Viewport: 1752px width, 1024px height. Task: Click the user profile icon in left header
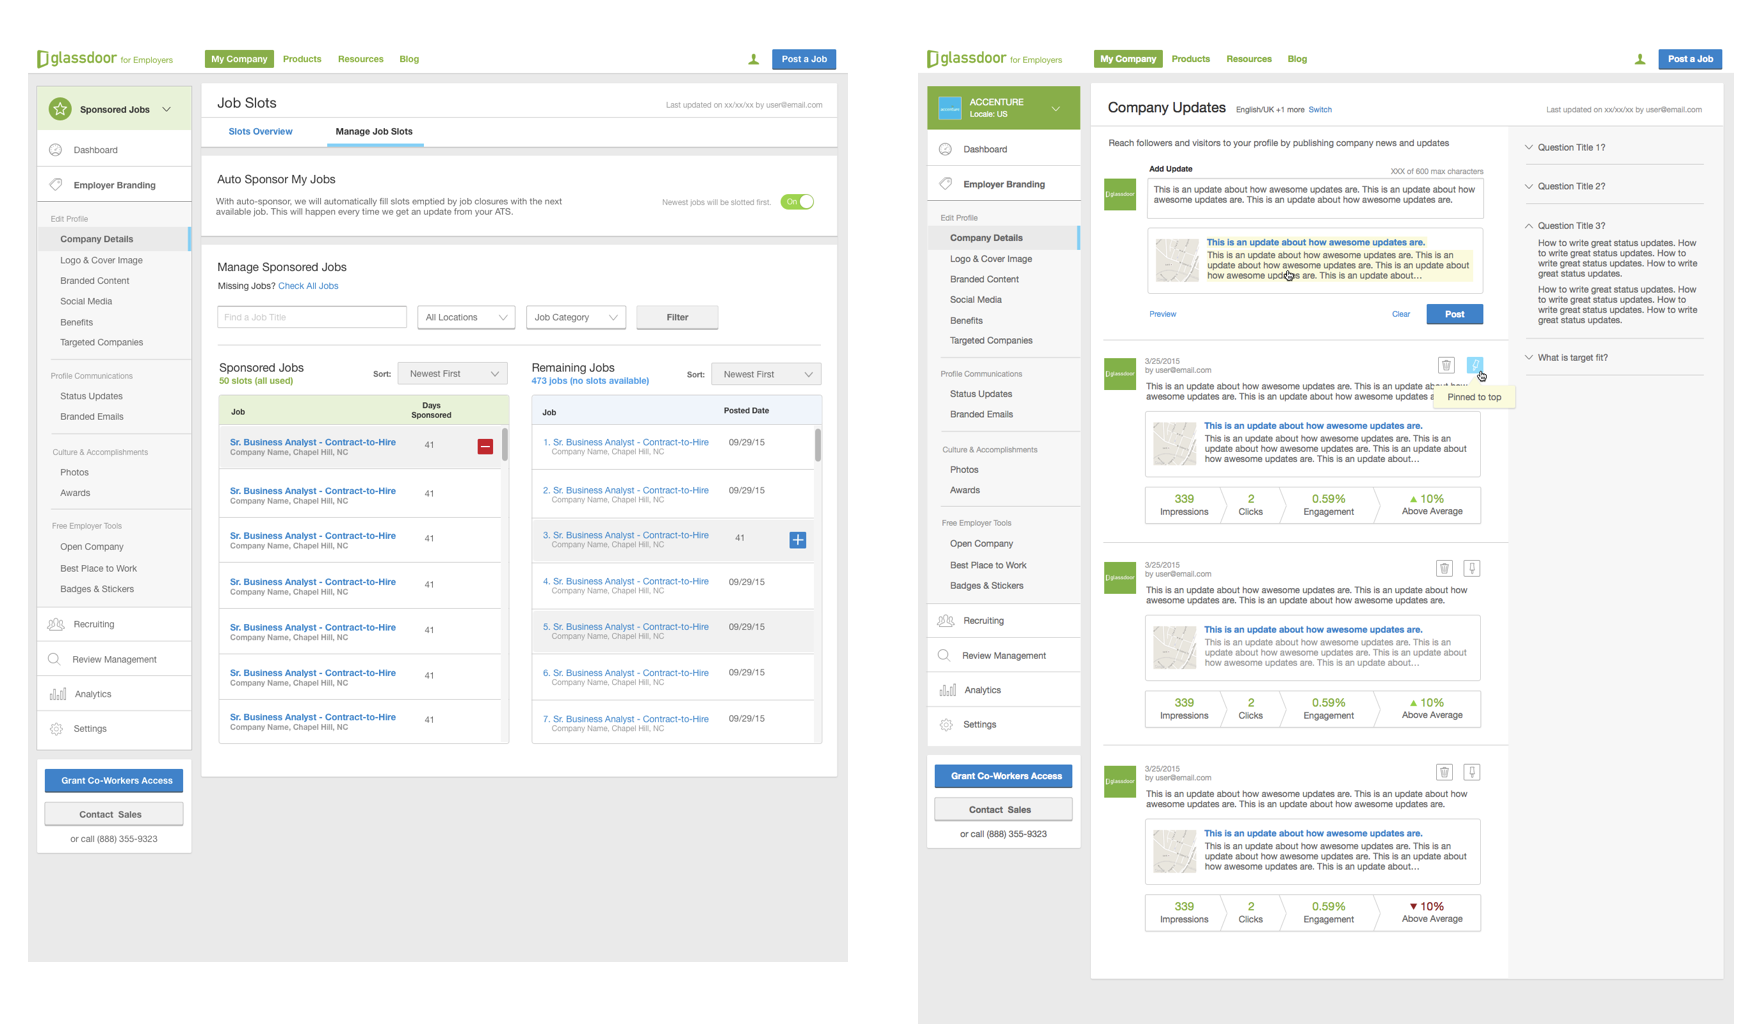[x=753, y=60]
